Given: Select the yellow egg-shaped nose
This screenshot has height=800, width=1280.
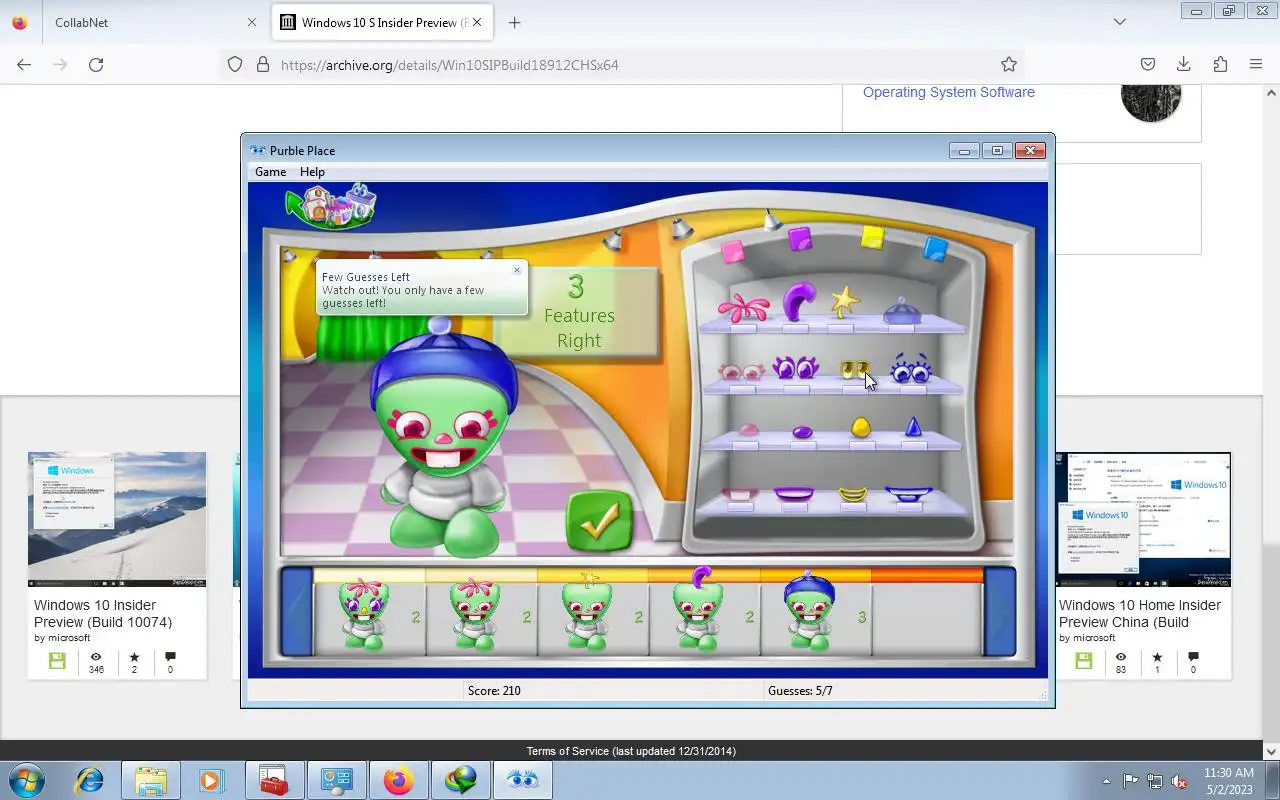Looking at the screenshot, I should coord(860,428).
